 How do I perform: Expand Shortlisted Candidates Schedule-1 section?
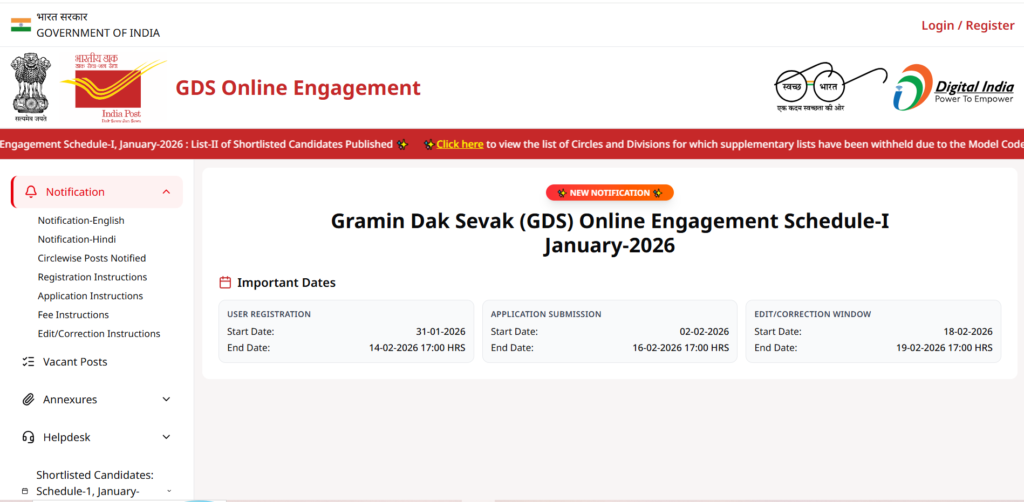[x=168, y=491]
